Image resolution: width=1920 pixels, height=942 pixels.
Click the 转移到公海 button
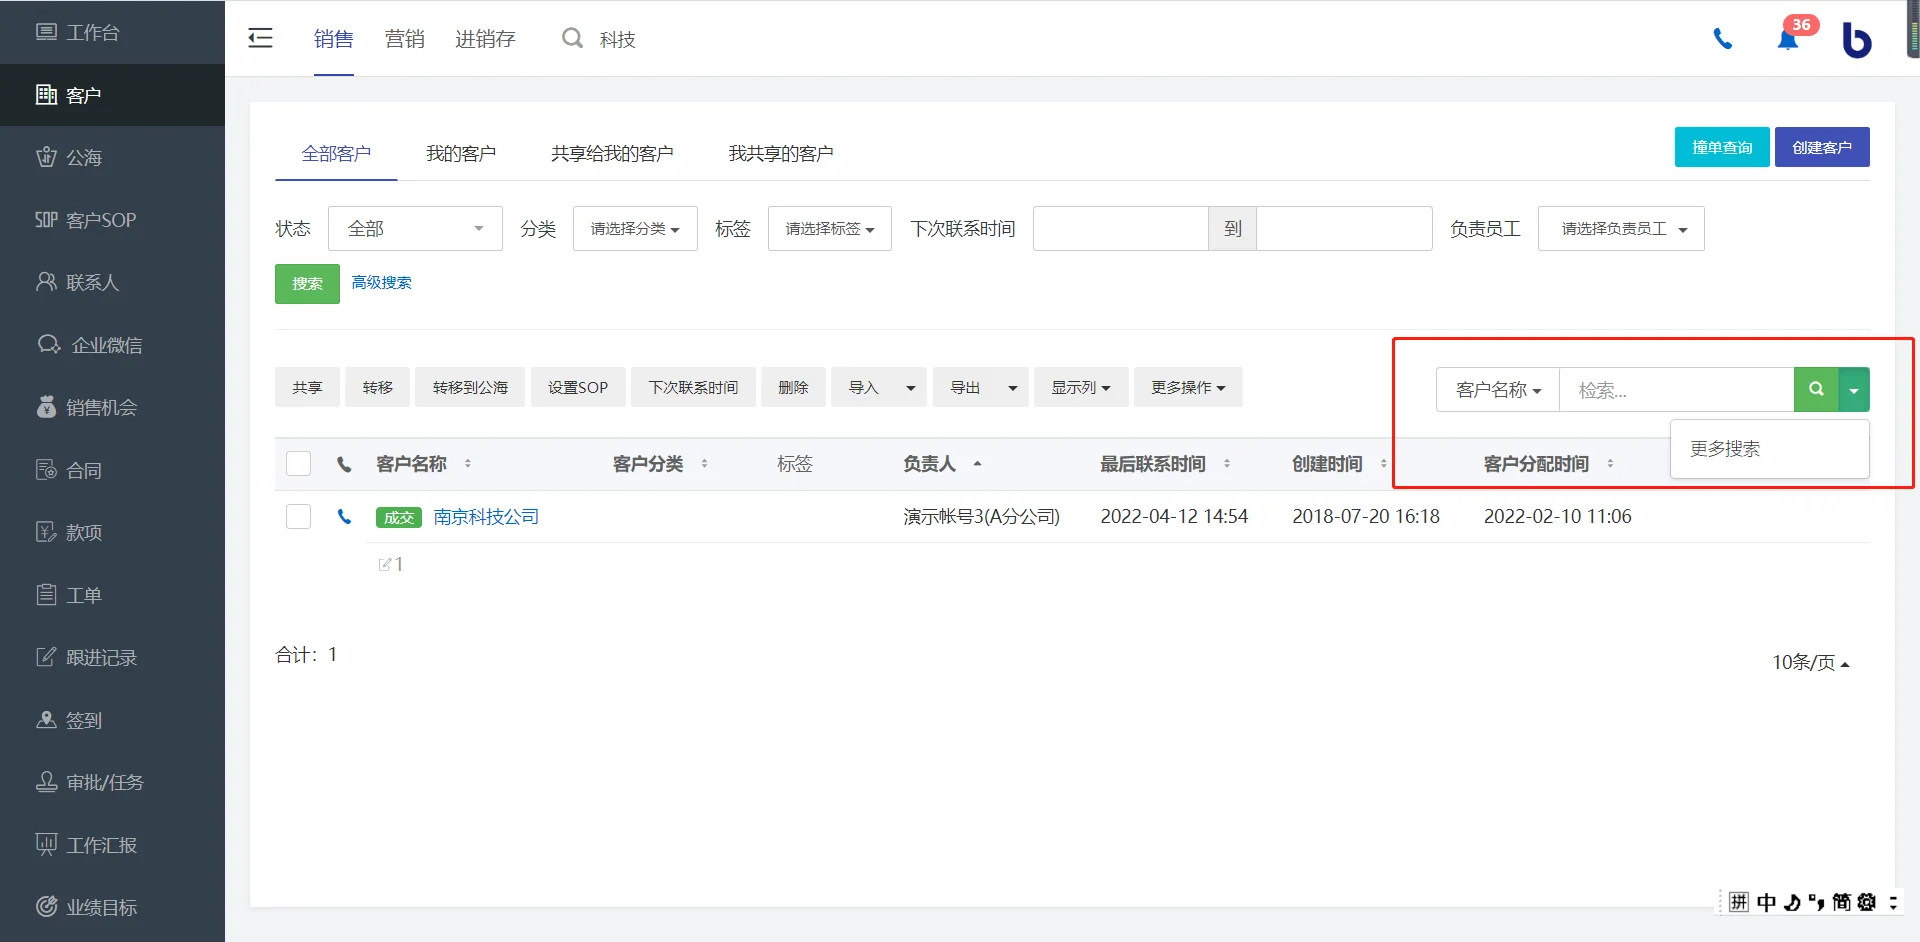coord(470,388)
